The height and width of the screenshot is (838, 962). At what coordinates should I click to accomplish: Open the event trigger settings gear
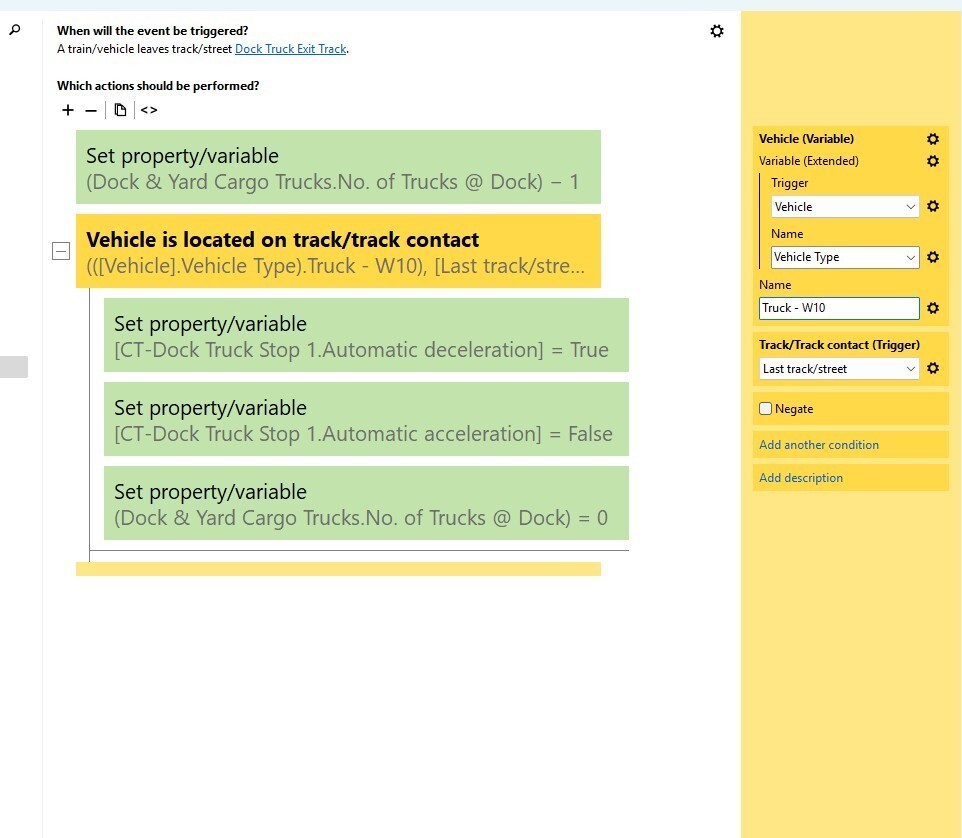click(x=717, y=31)
